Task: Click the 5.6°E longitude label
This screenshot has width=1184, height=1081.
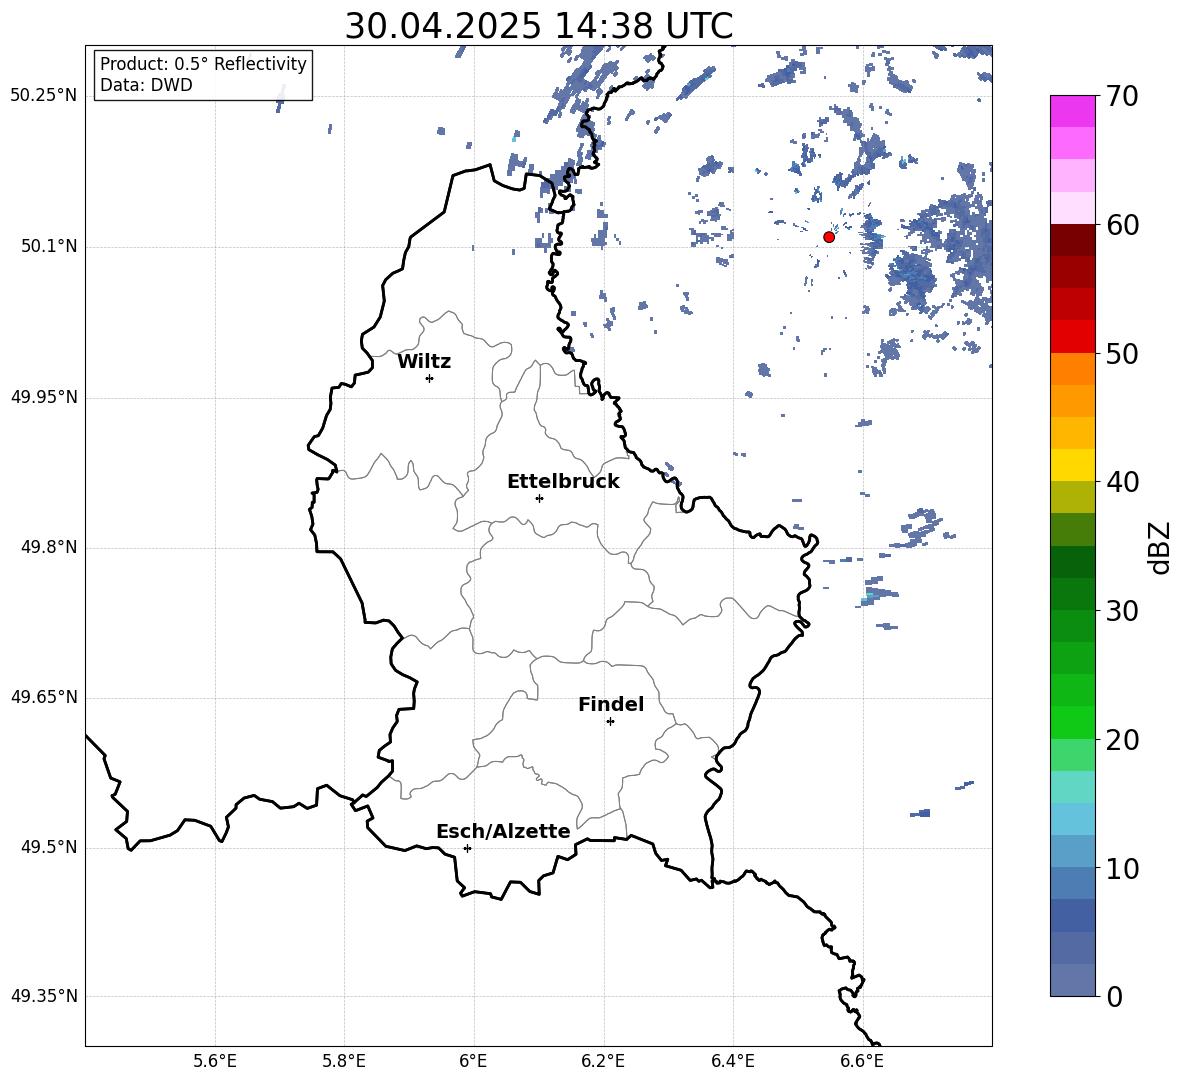Action: 215,1061
